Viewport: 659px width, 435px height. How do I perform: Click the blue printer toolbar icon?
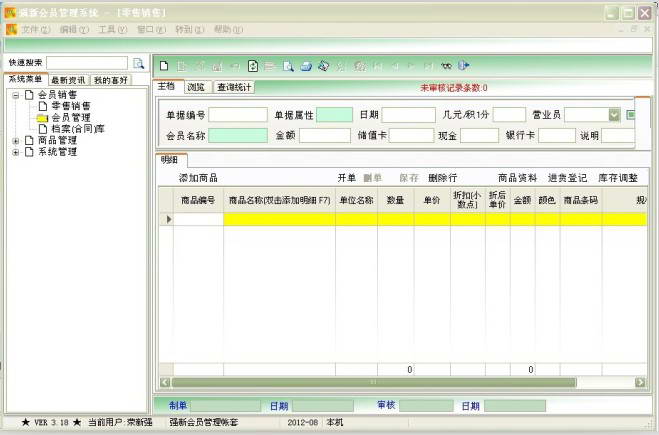(306, 66)
